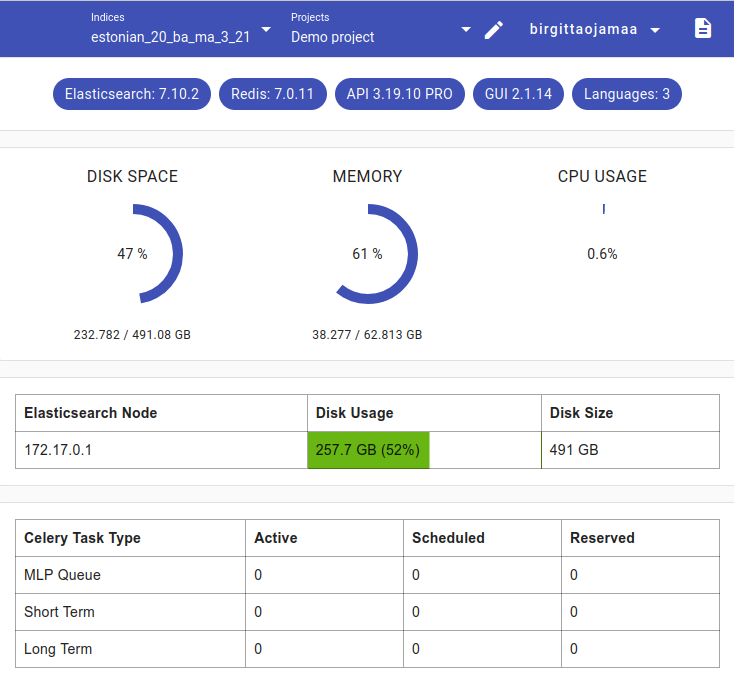The image size is (734, 673).
Task: Click the 232.782 / 491.08 GB text
Action: point(132,335)
